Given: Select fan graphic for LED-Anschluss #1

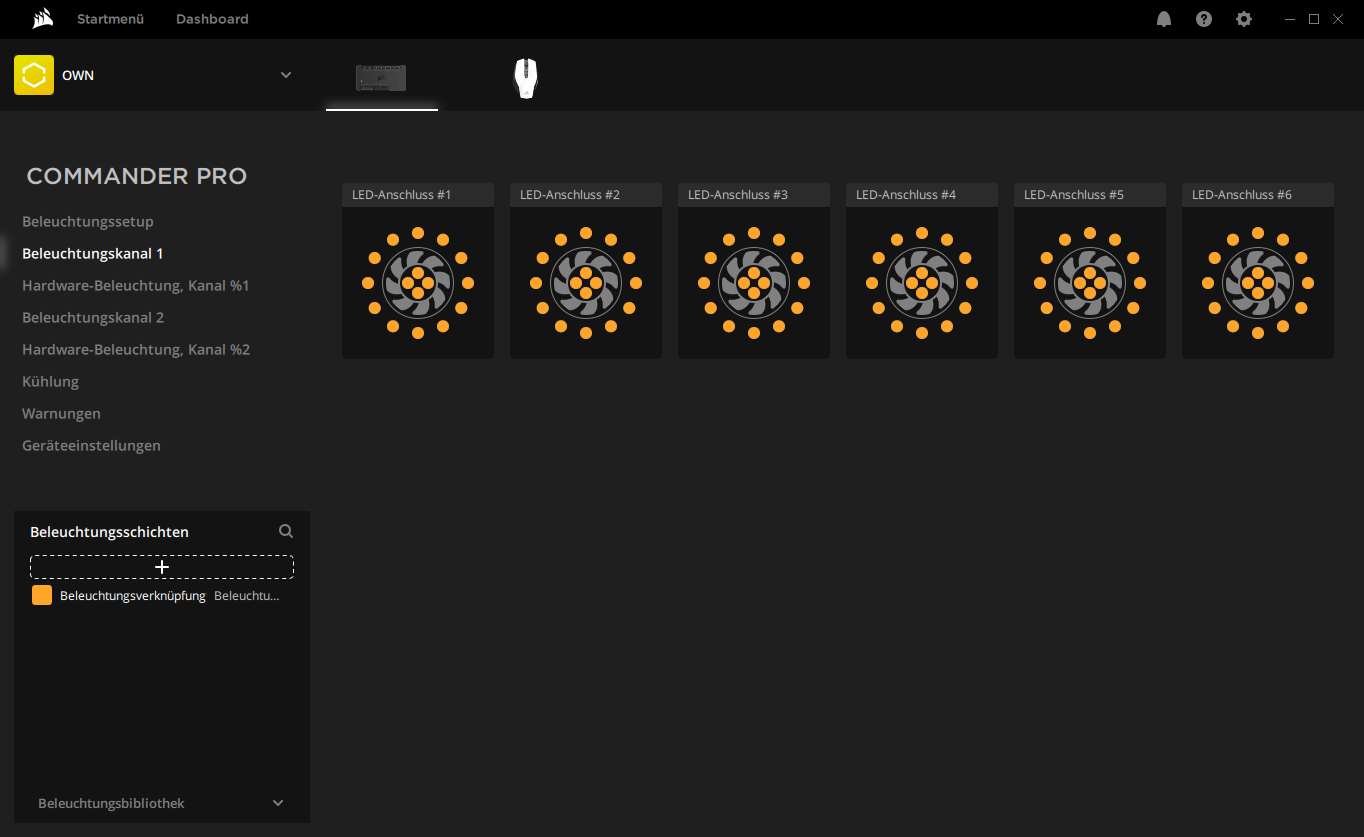Looking at the screenshot, I should coord(418,283).
